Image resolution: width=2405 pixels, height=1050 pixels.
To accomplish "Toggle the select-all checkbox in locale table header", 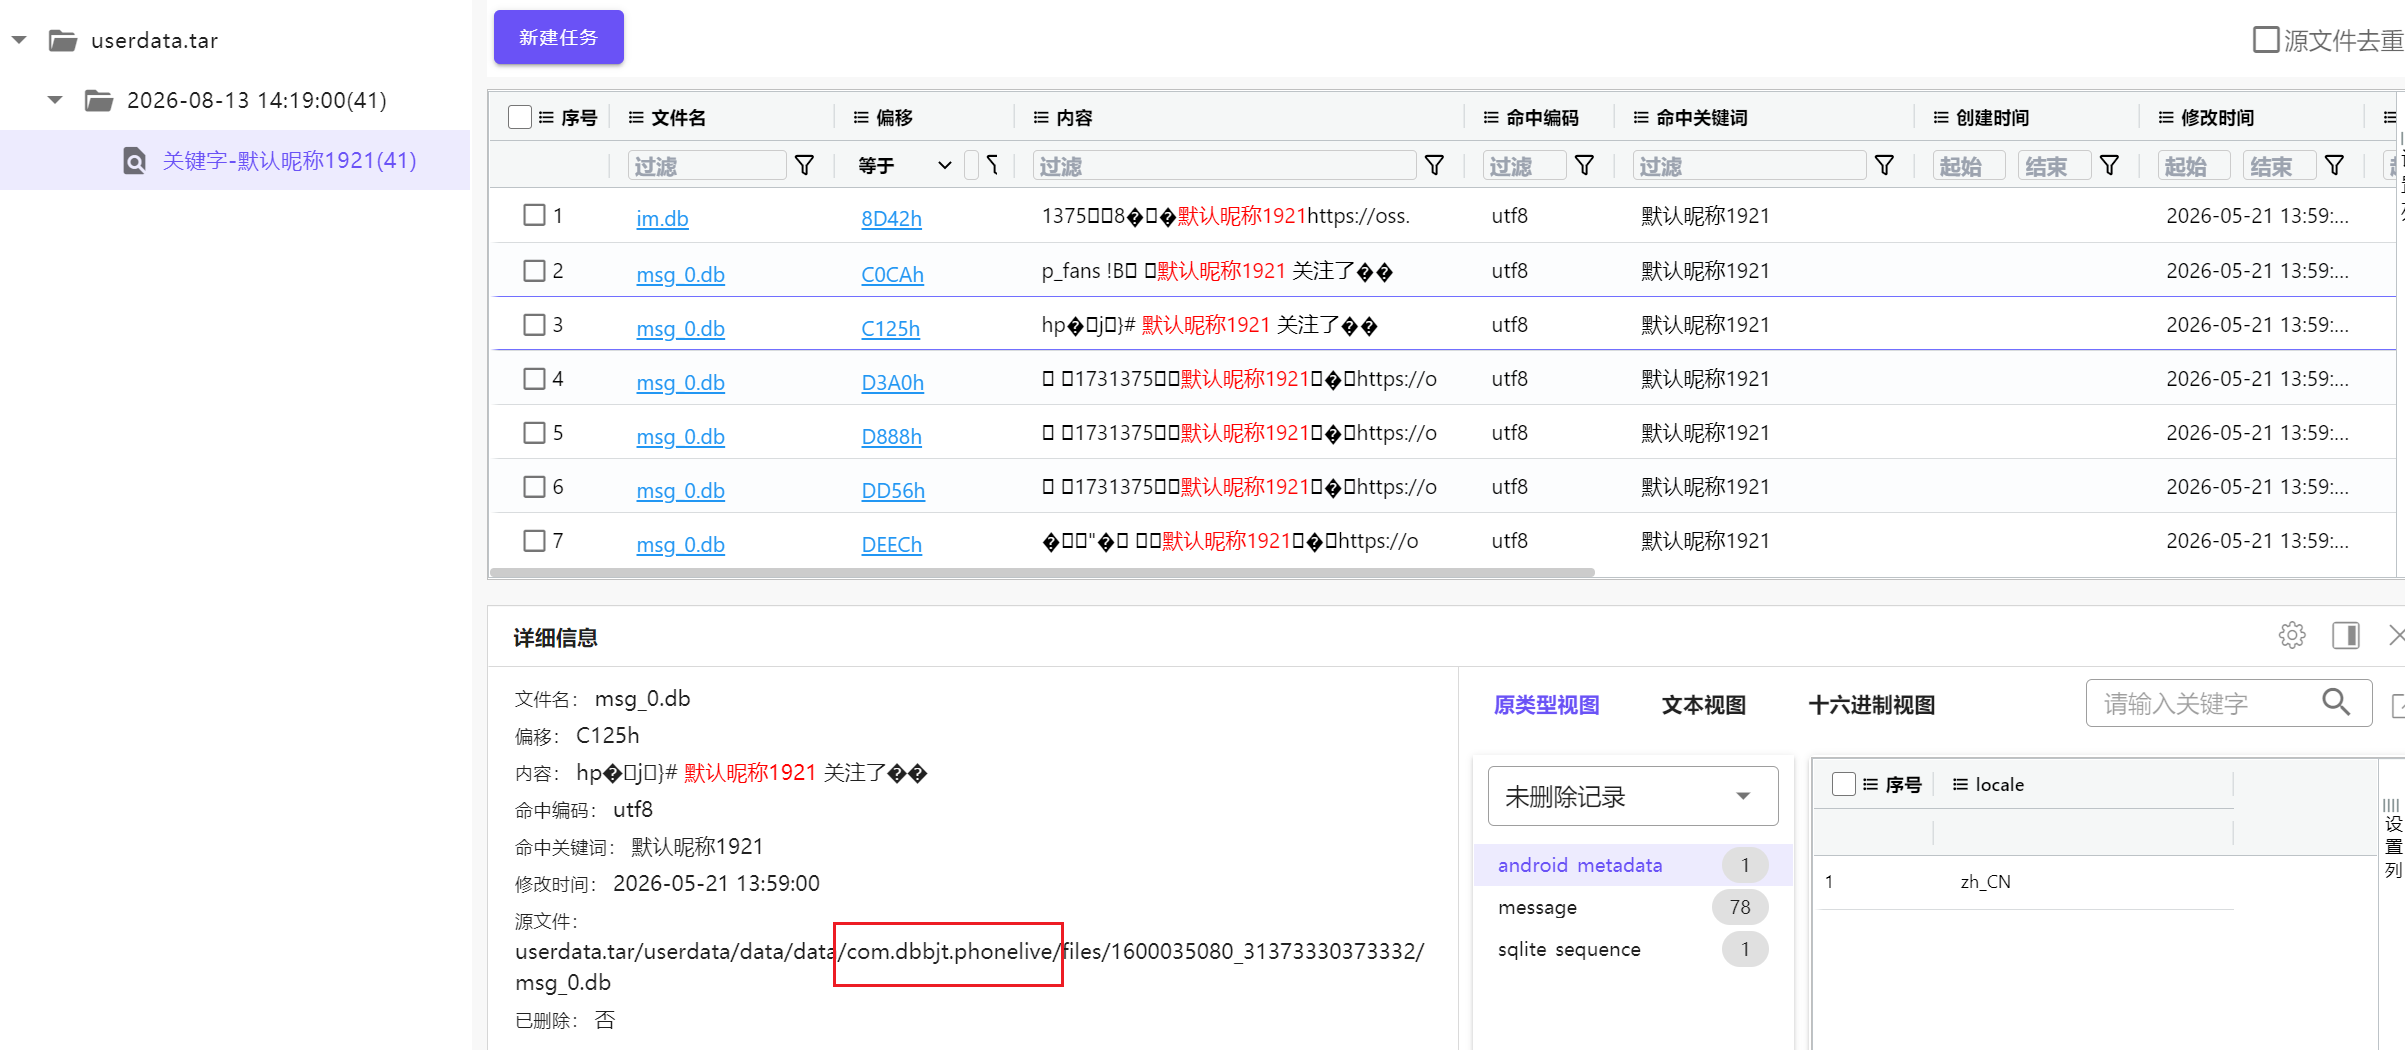I will click(1844, 784).
